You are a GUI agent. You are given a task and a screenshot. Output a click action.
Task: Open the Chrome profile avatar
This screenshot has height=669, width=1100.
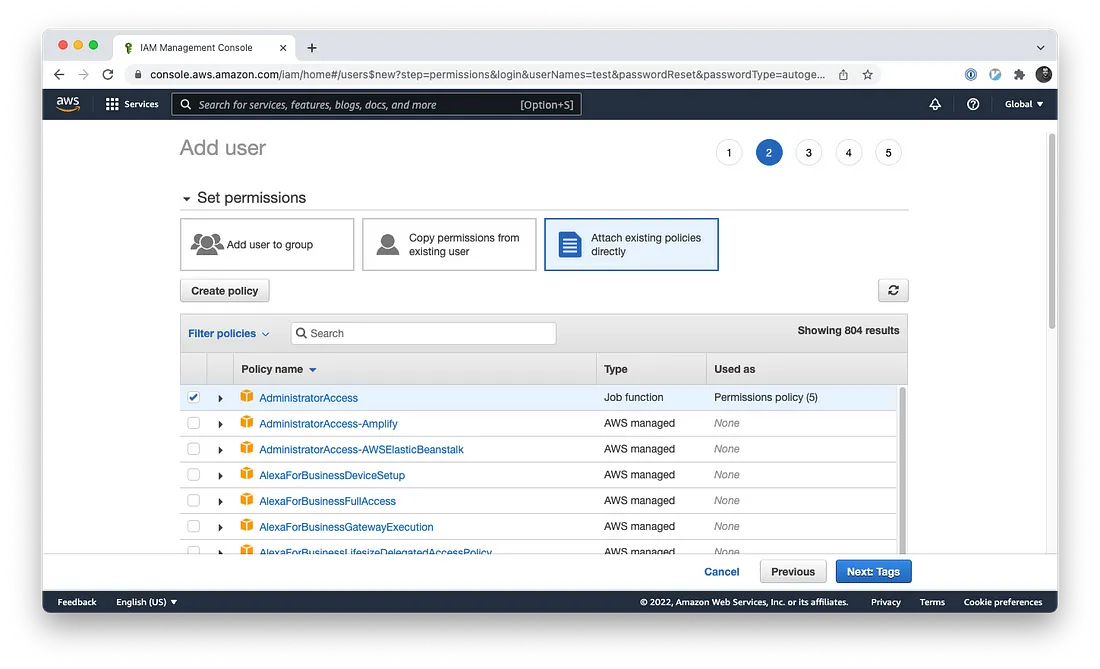1044,74
